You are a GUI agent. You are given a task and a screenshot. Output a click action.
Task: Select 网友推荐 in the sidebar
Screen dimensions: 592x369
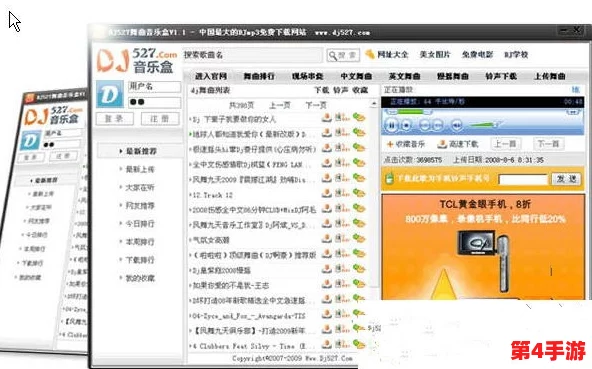(x=140, y=205)
